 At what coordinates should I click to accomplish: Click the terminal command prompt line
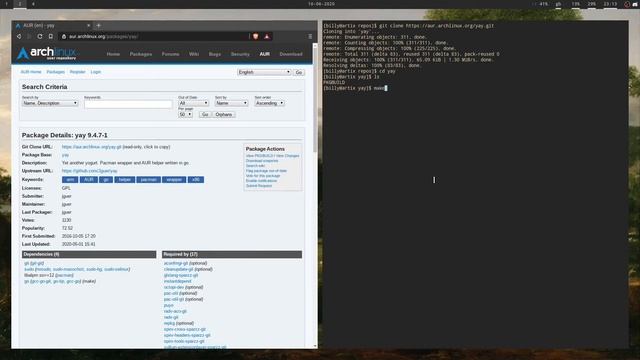[355, 88]
